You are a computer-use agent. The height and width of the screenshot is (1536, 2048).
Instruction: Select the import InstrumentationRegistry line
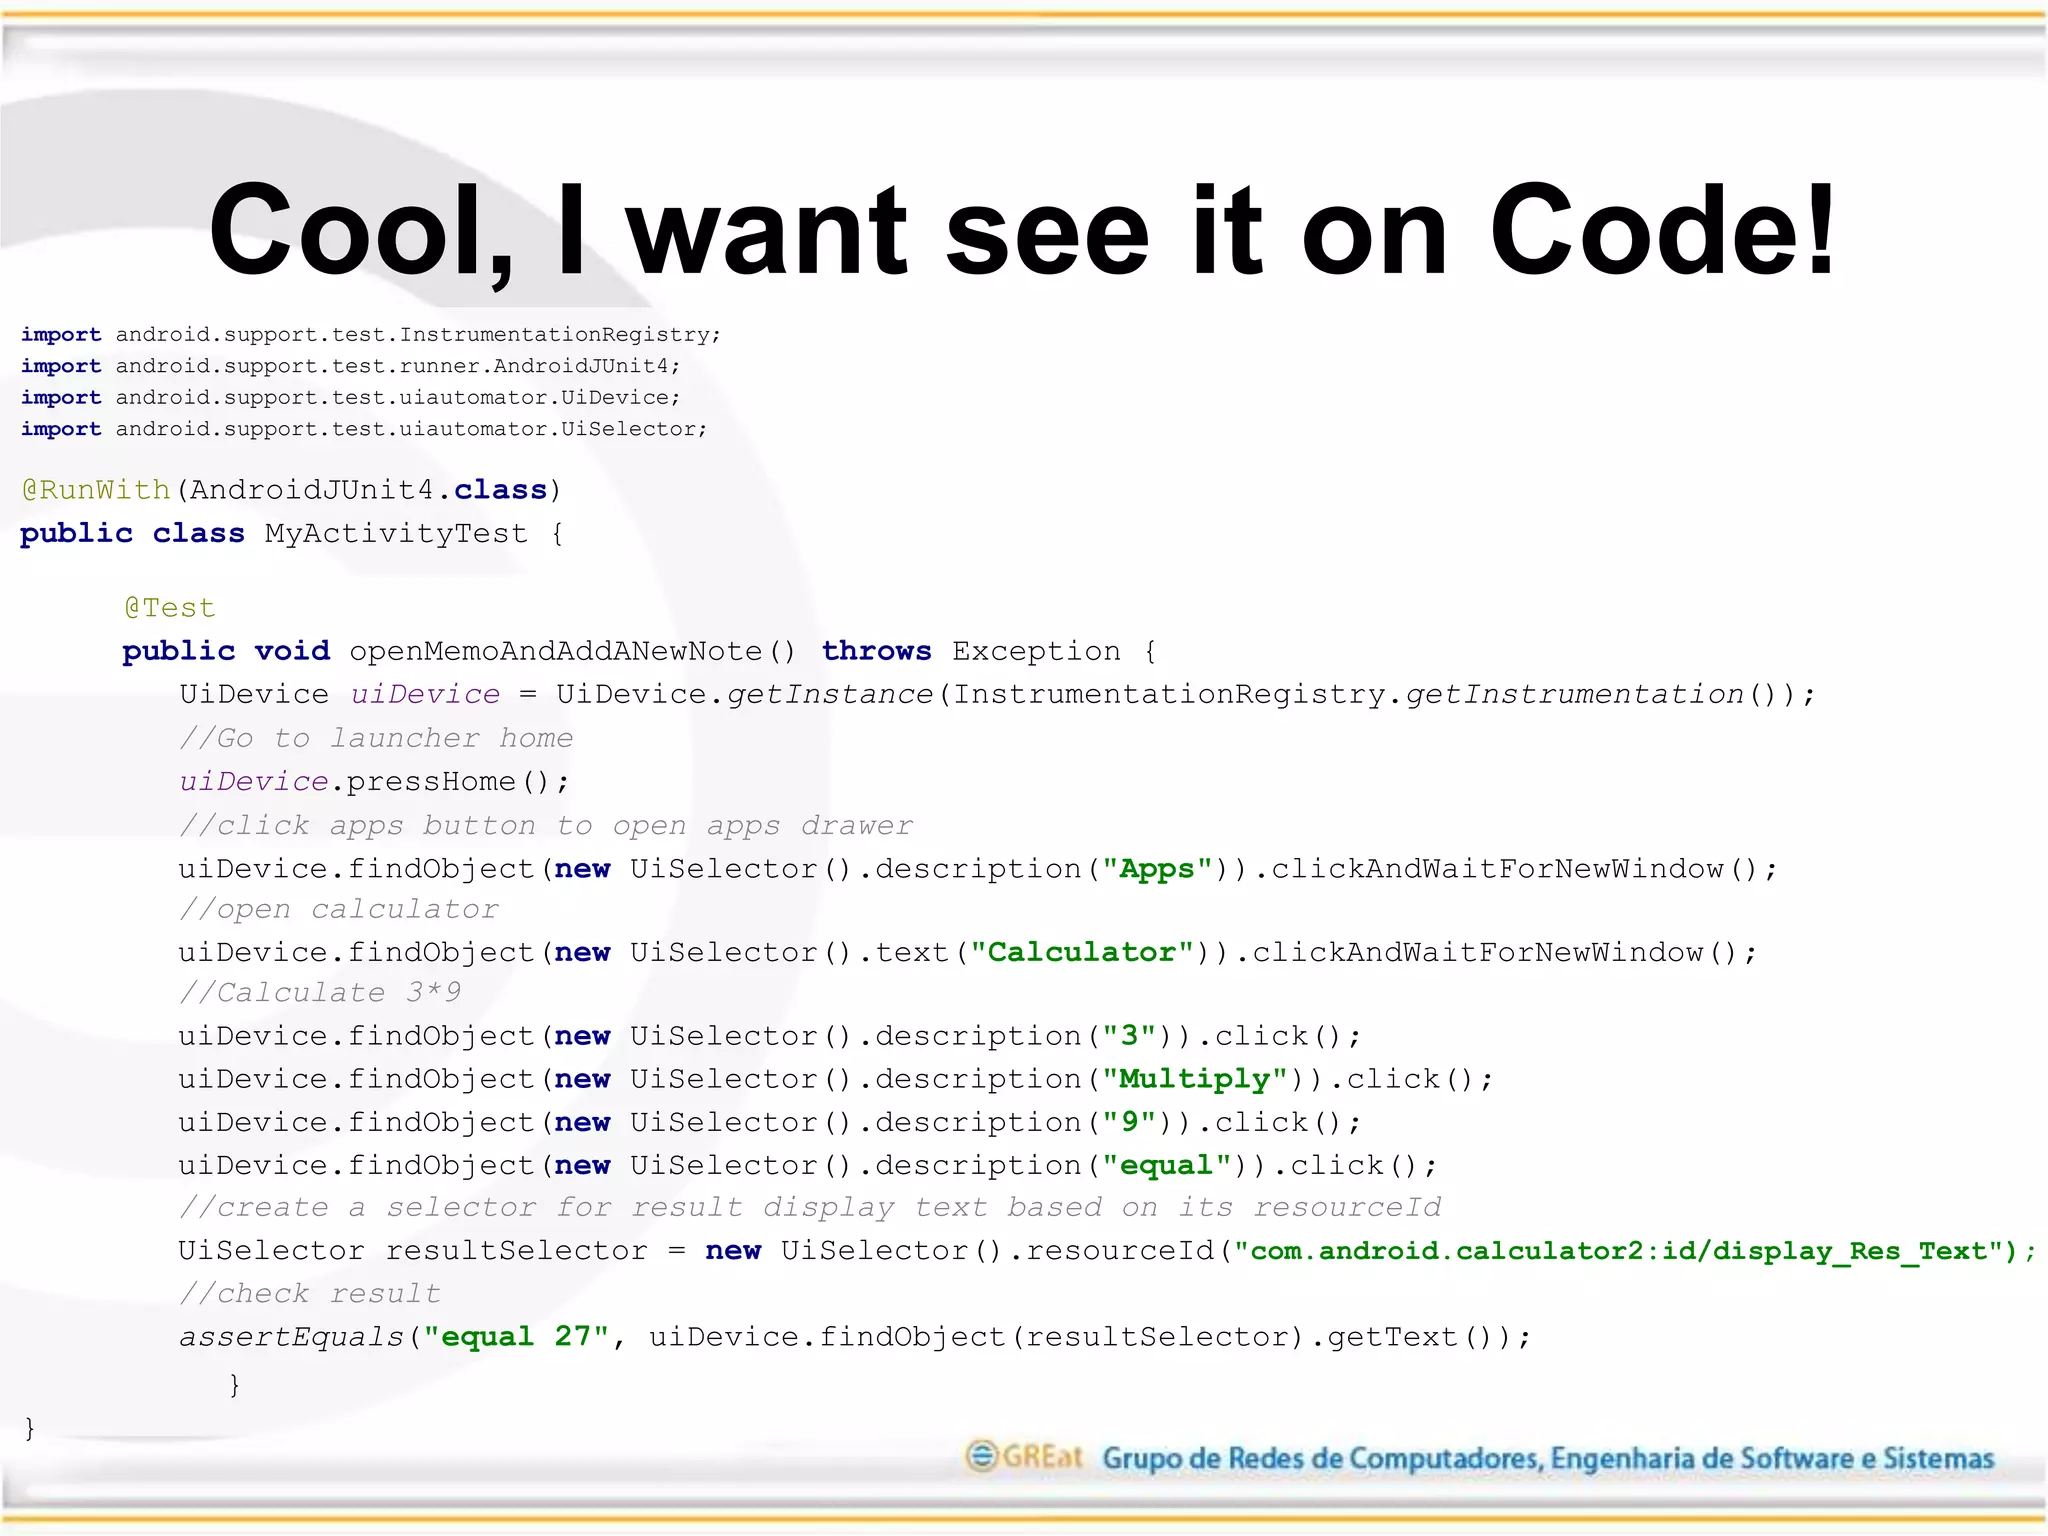(371, 335)
